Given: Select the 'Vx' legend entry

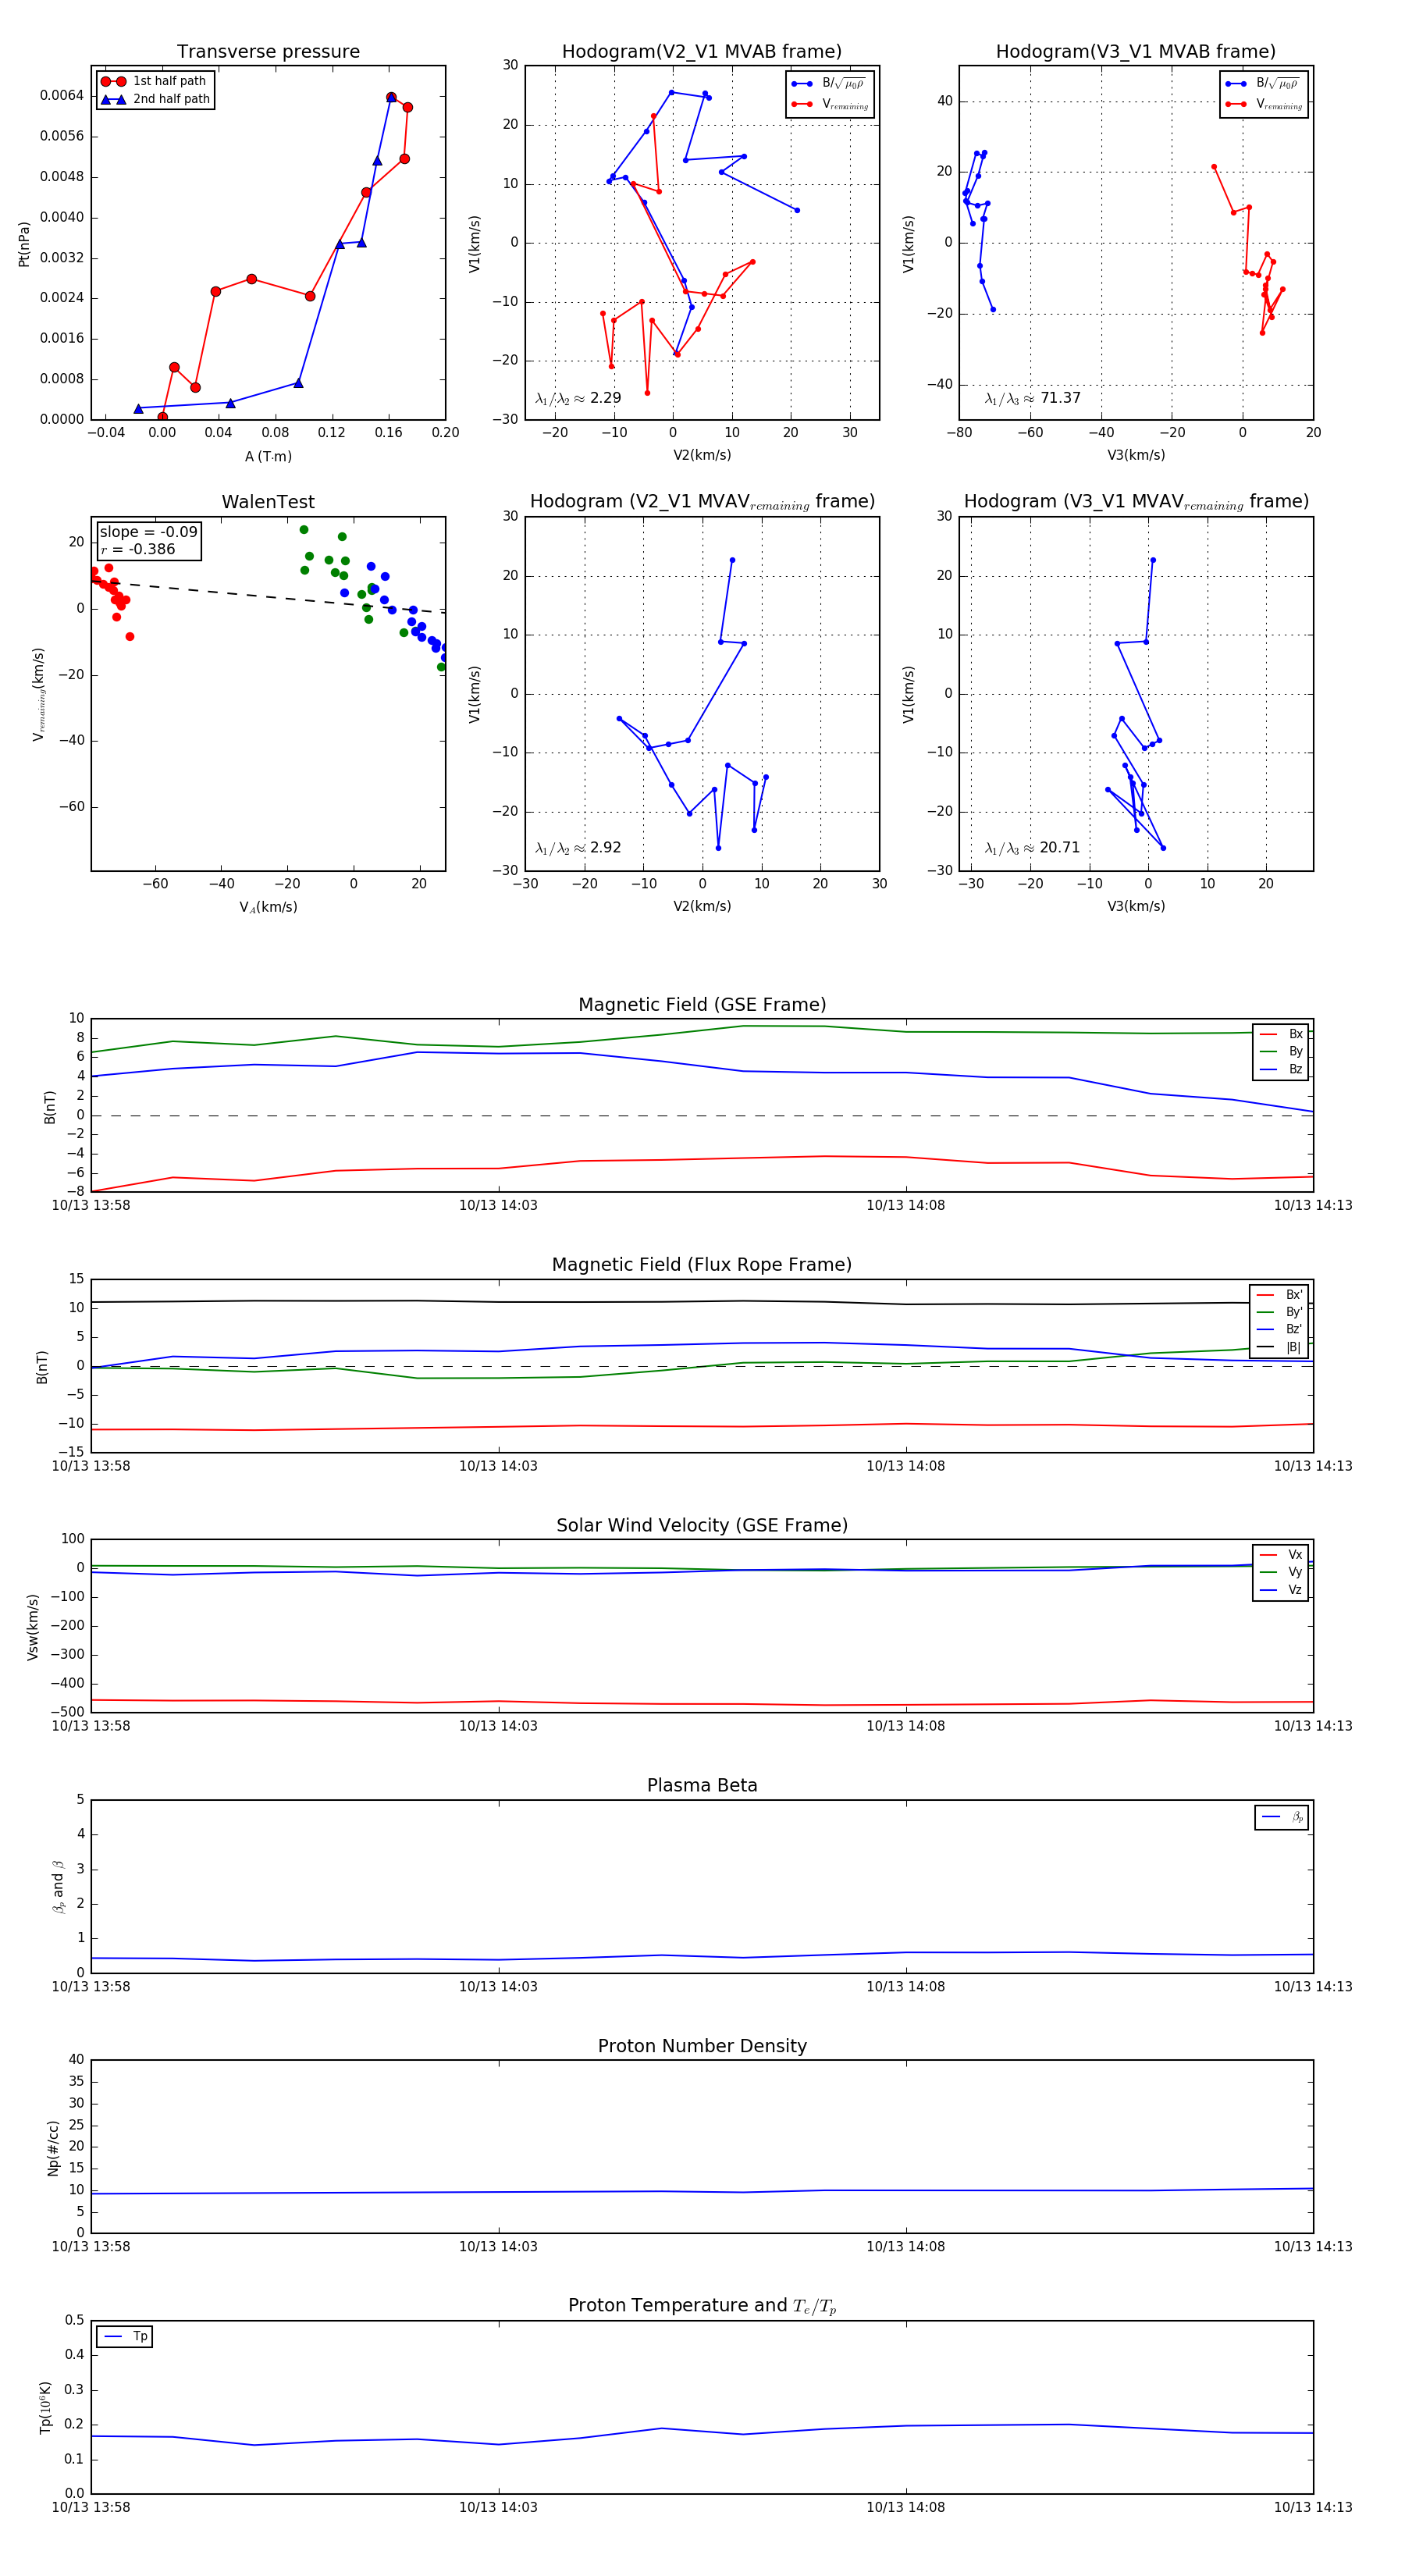Looking at the screenshot, I should (1281, 1555).
